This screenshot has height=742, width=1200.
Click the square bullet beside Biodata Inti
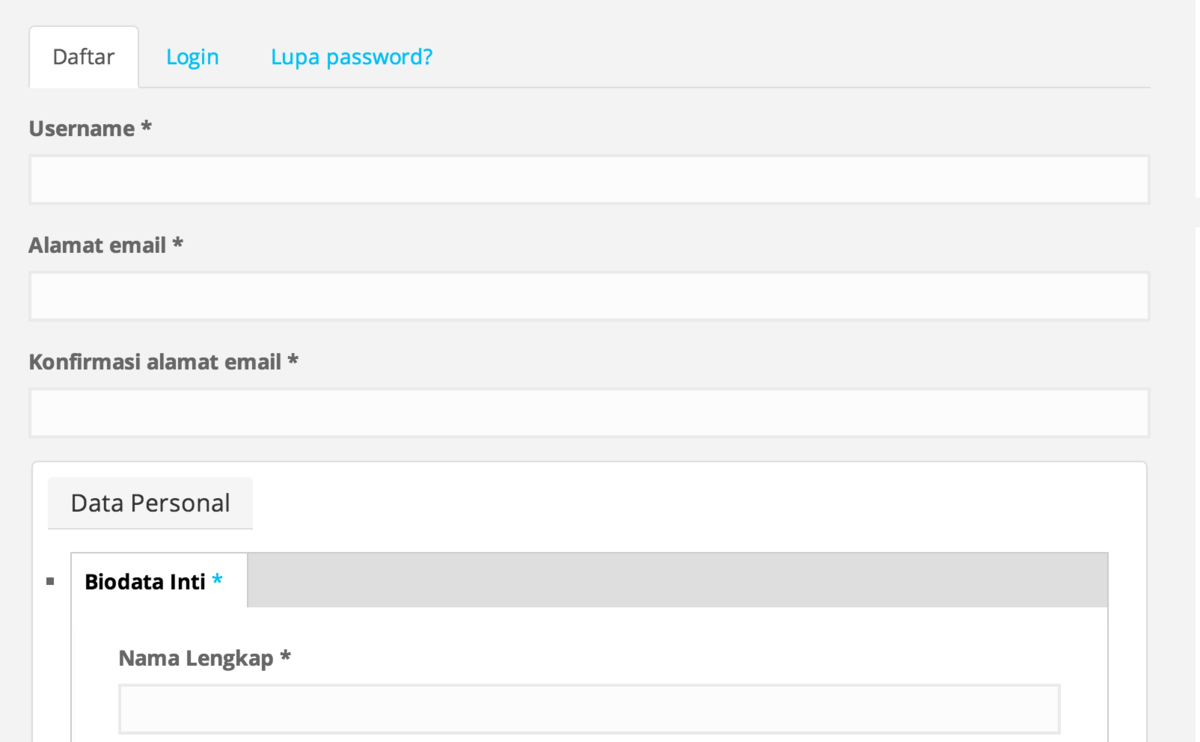(x=51, y=581)
